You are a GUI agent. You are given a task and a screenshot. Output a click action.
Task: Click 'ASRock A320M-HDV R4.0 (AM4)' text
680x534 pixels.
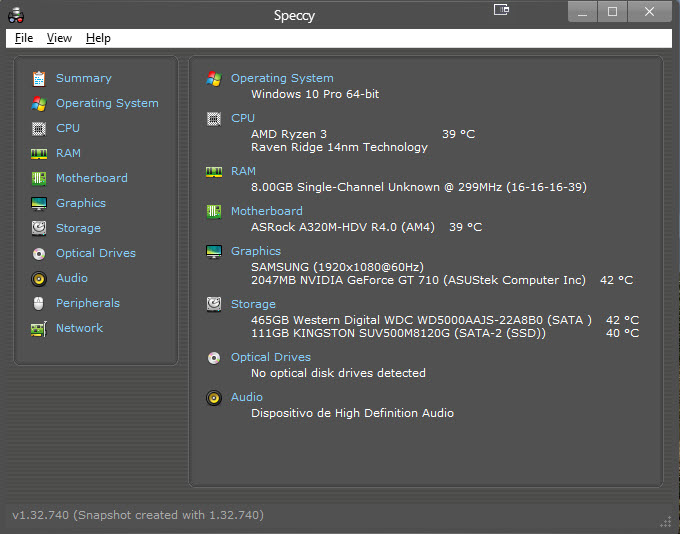click(343, 227)
